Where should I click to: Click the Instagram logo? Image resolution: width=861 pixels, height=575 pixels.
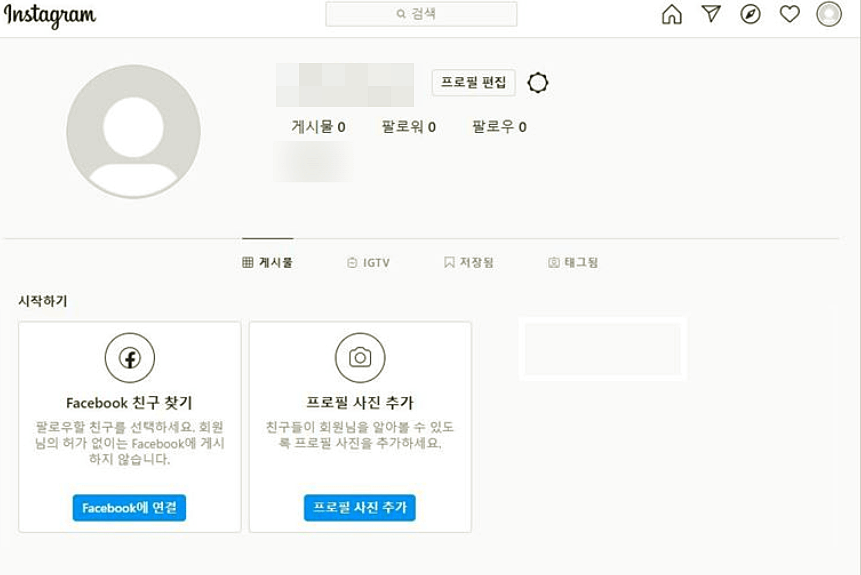50,15
